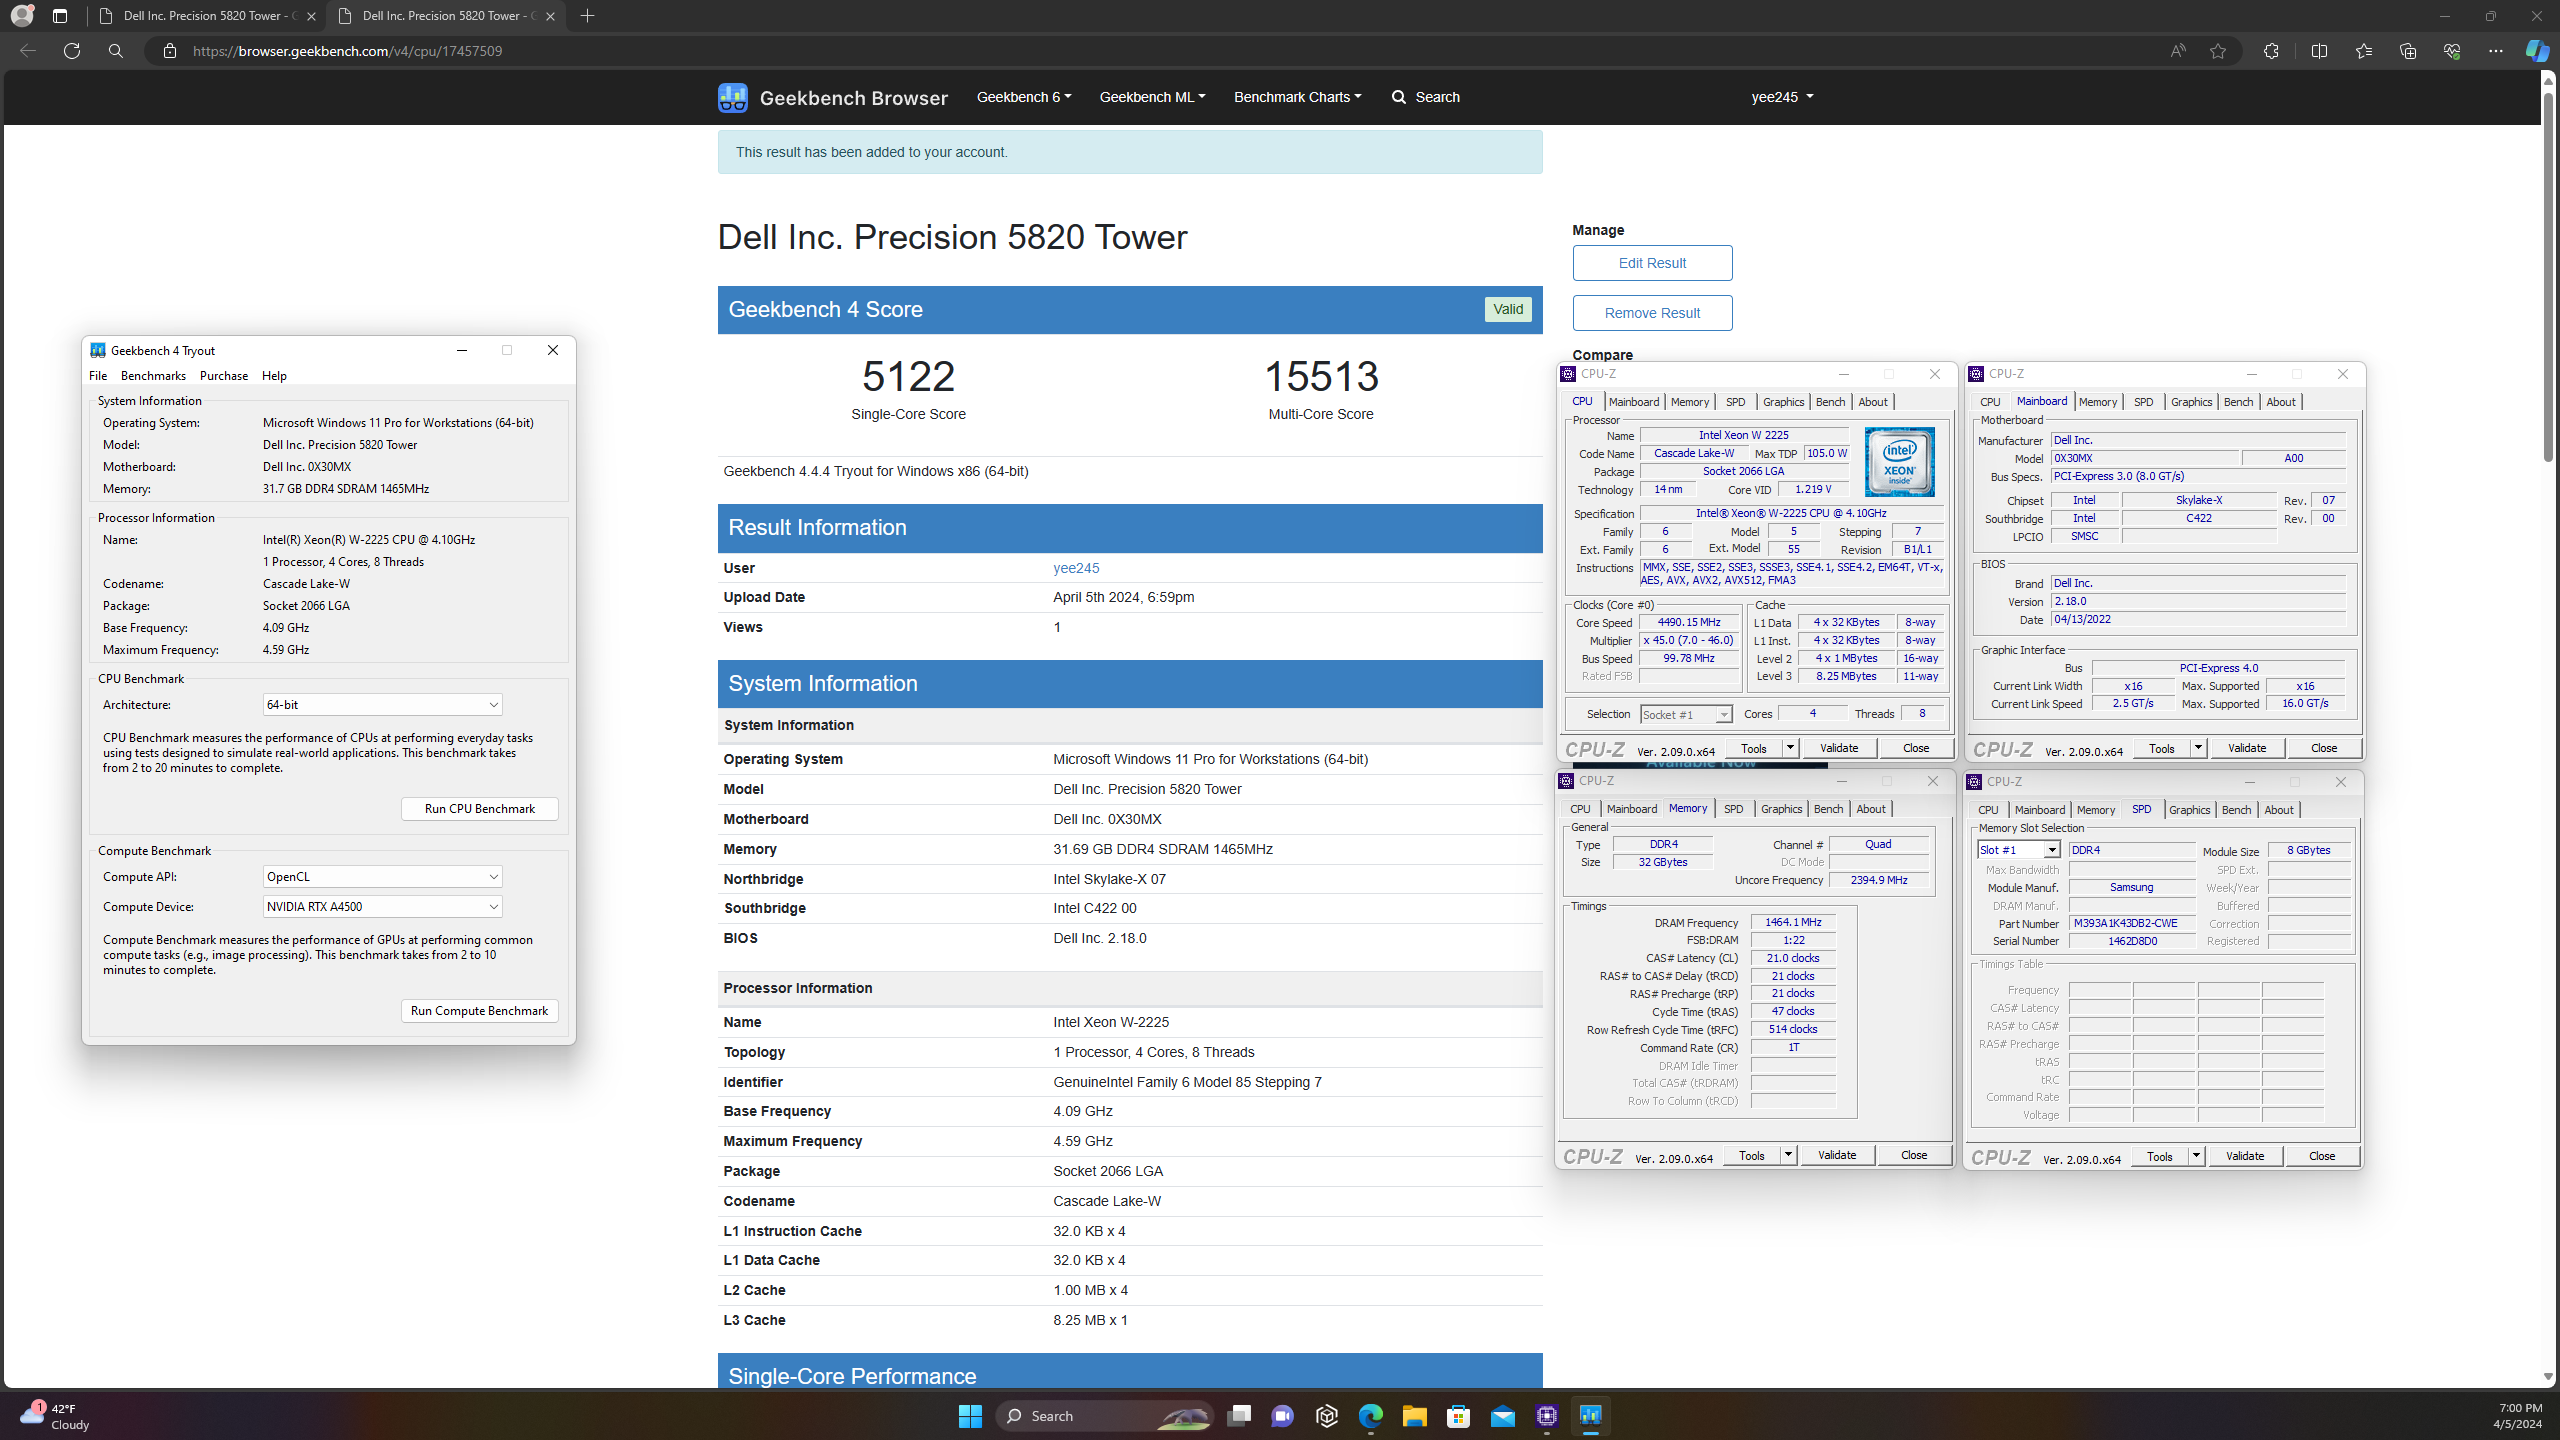Open the Geekbench ML nav dropdown

click(x=1152, y=97)
